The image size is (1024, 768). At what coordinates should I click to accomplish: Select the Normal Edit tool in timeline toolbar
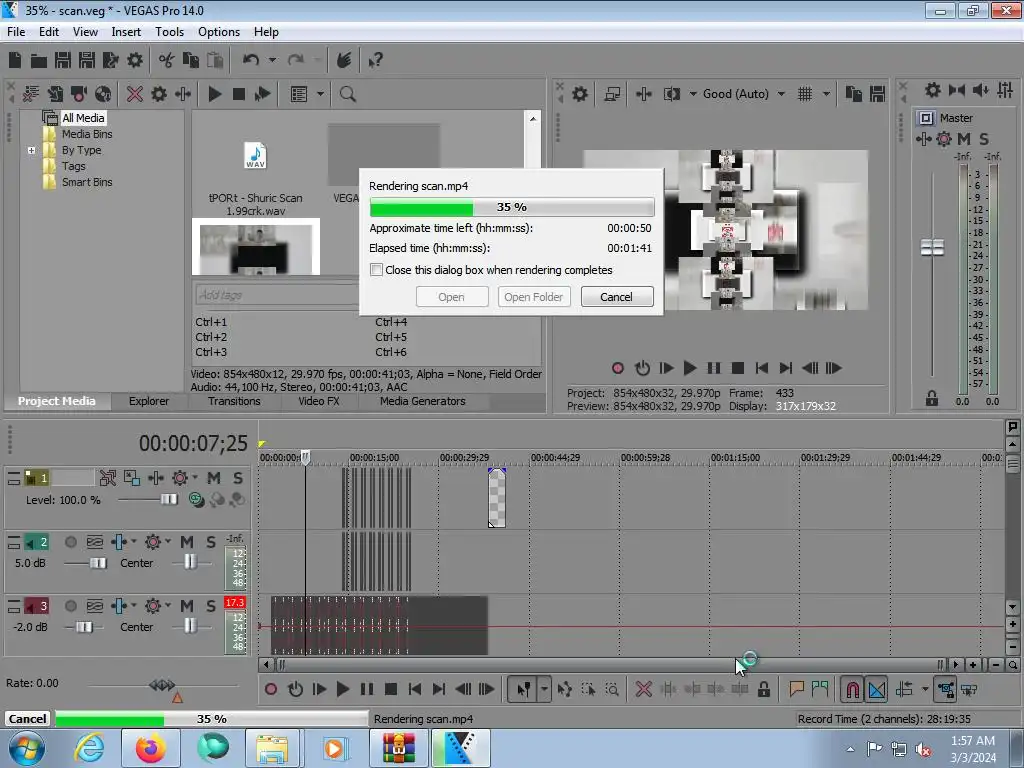(x=524, y=689)
